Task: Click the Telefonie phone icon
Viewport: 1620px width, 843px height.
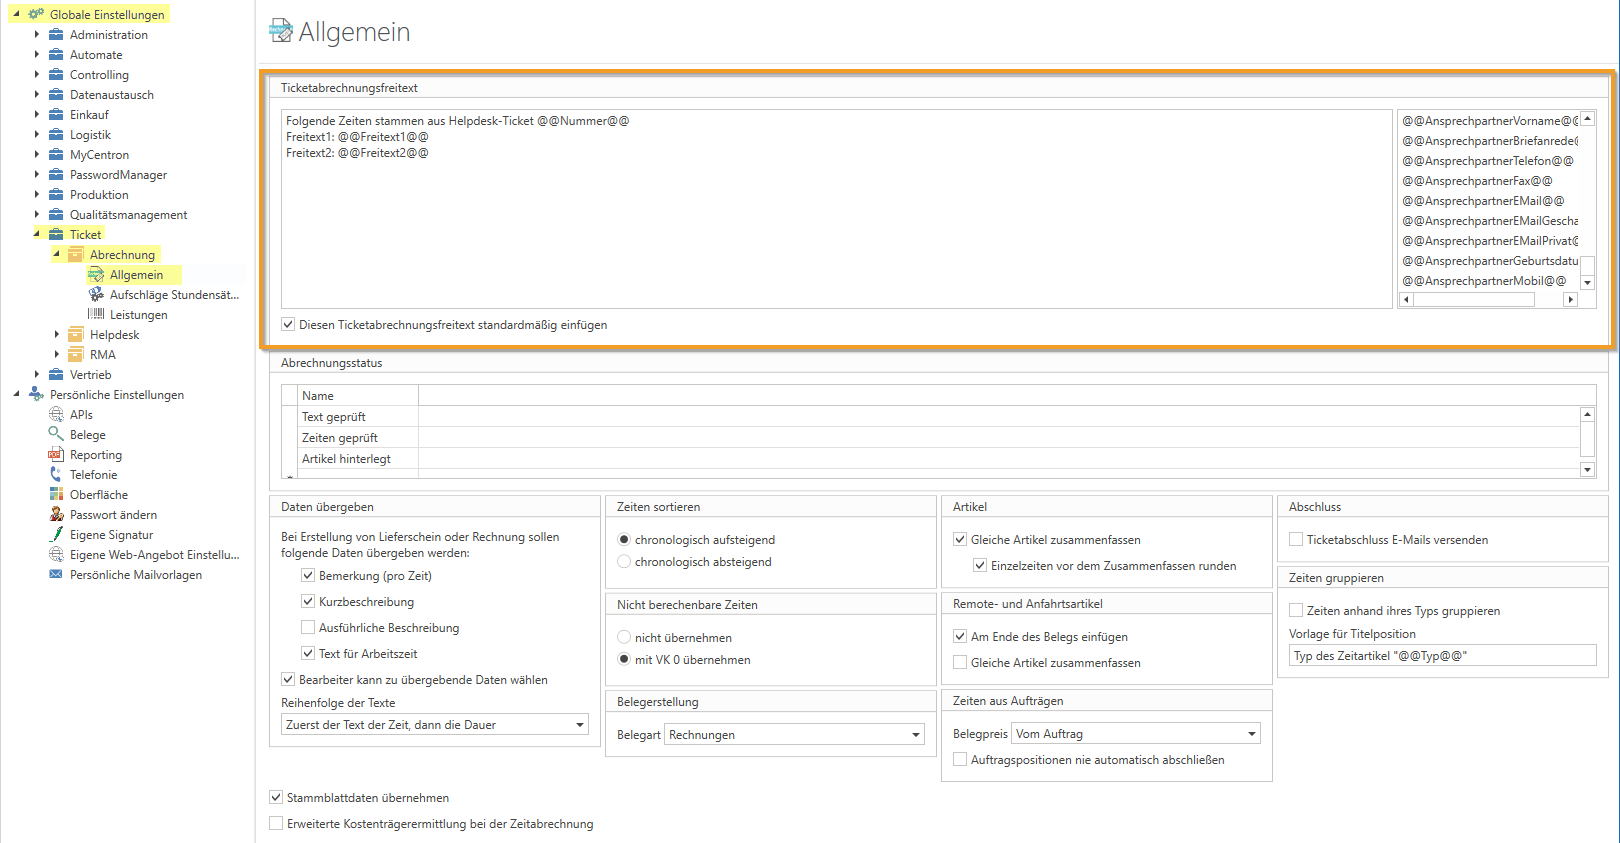Action: point(56,475)
